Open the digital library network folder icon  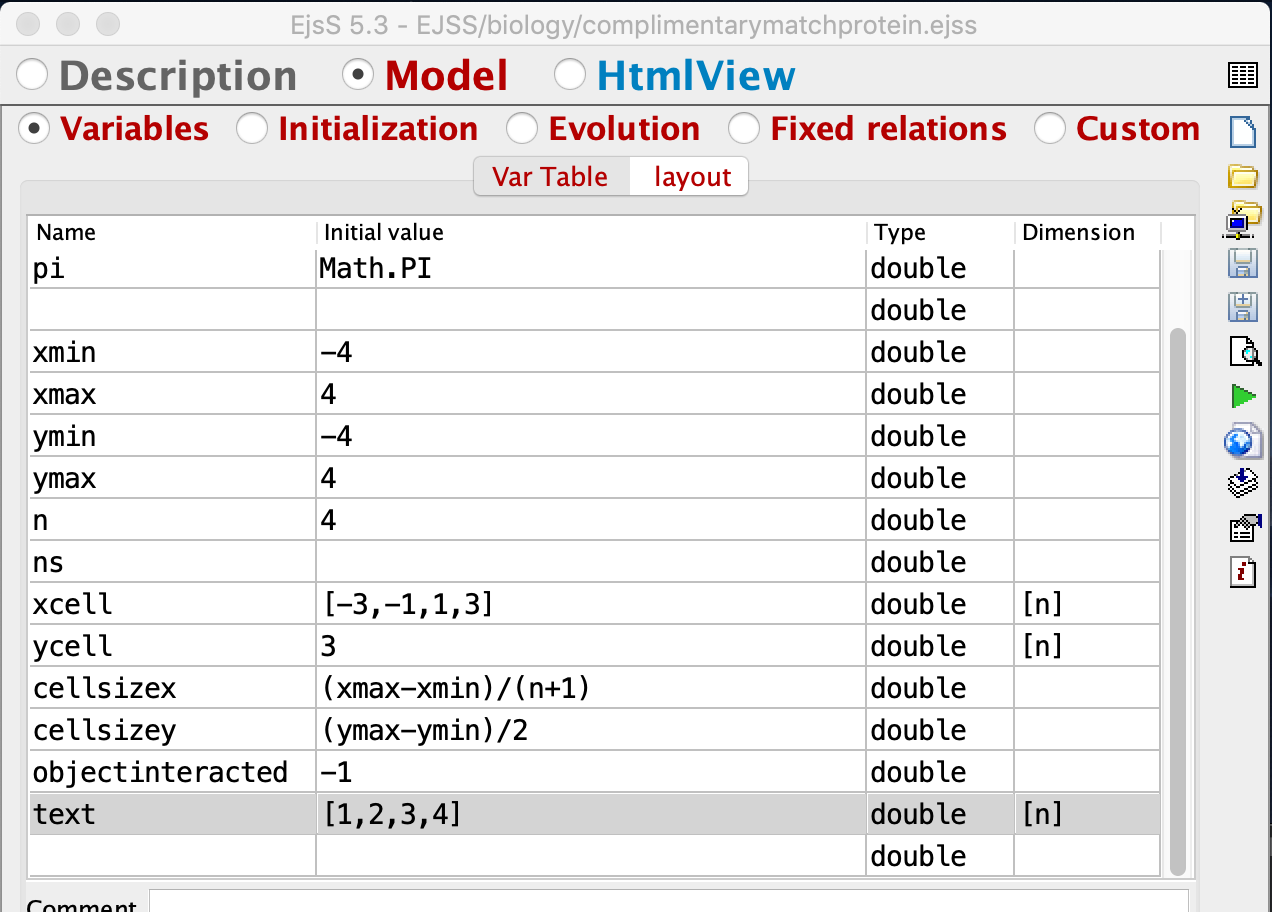coord(1242,219)
